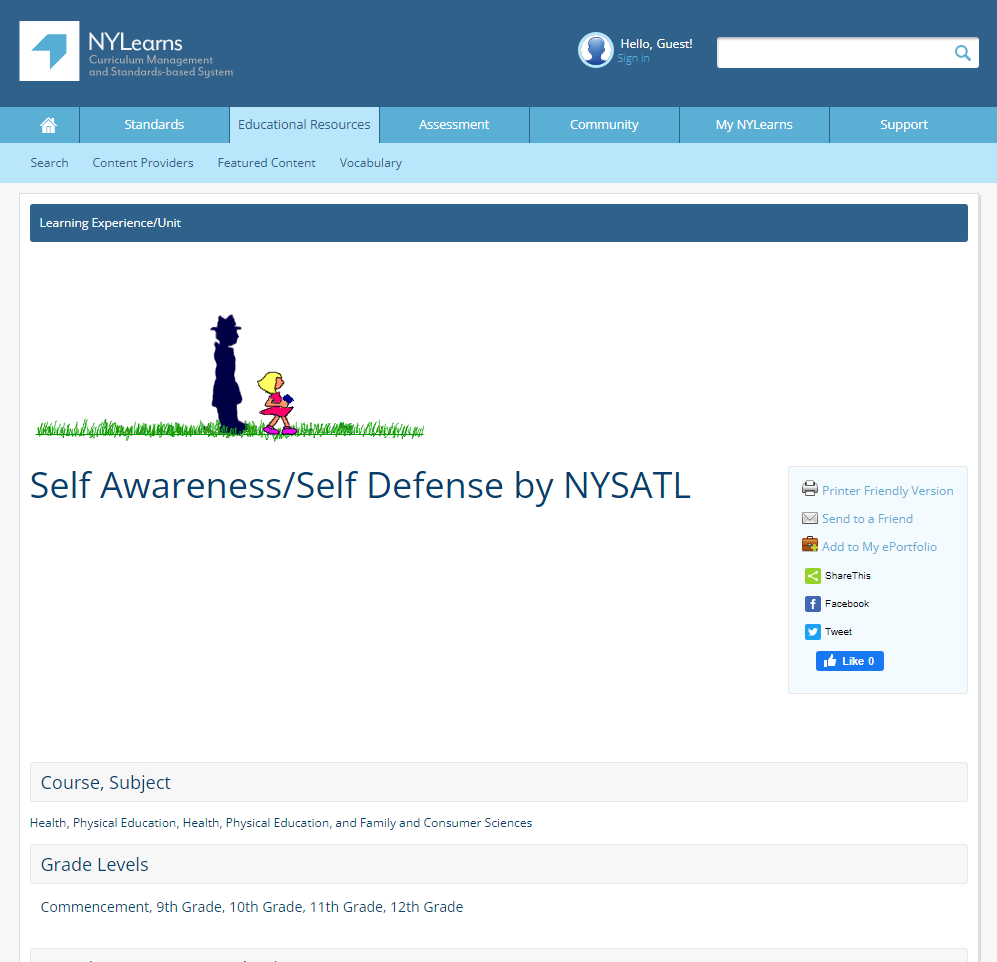The image size is (997, 962).
Task: Click the Vocabulary link in the sub-navigation
Action: (x=370, y=162)
